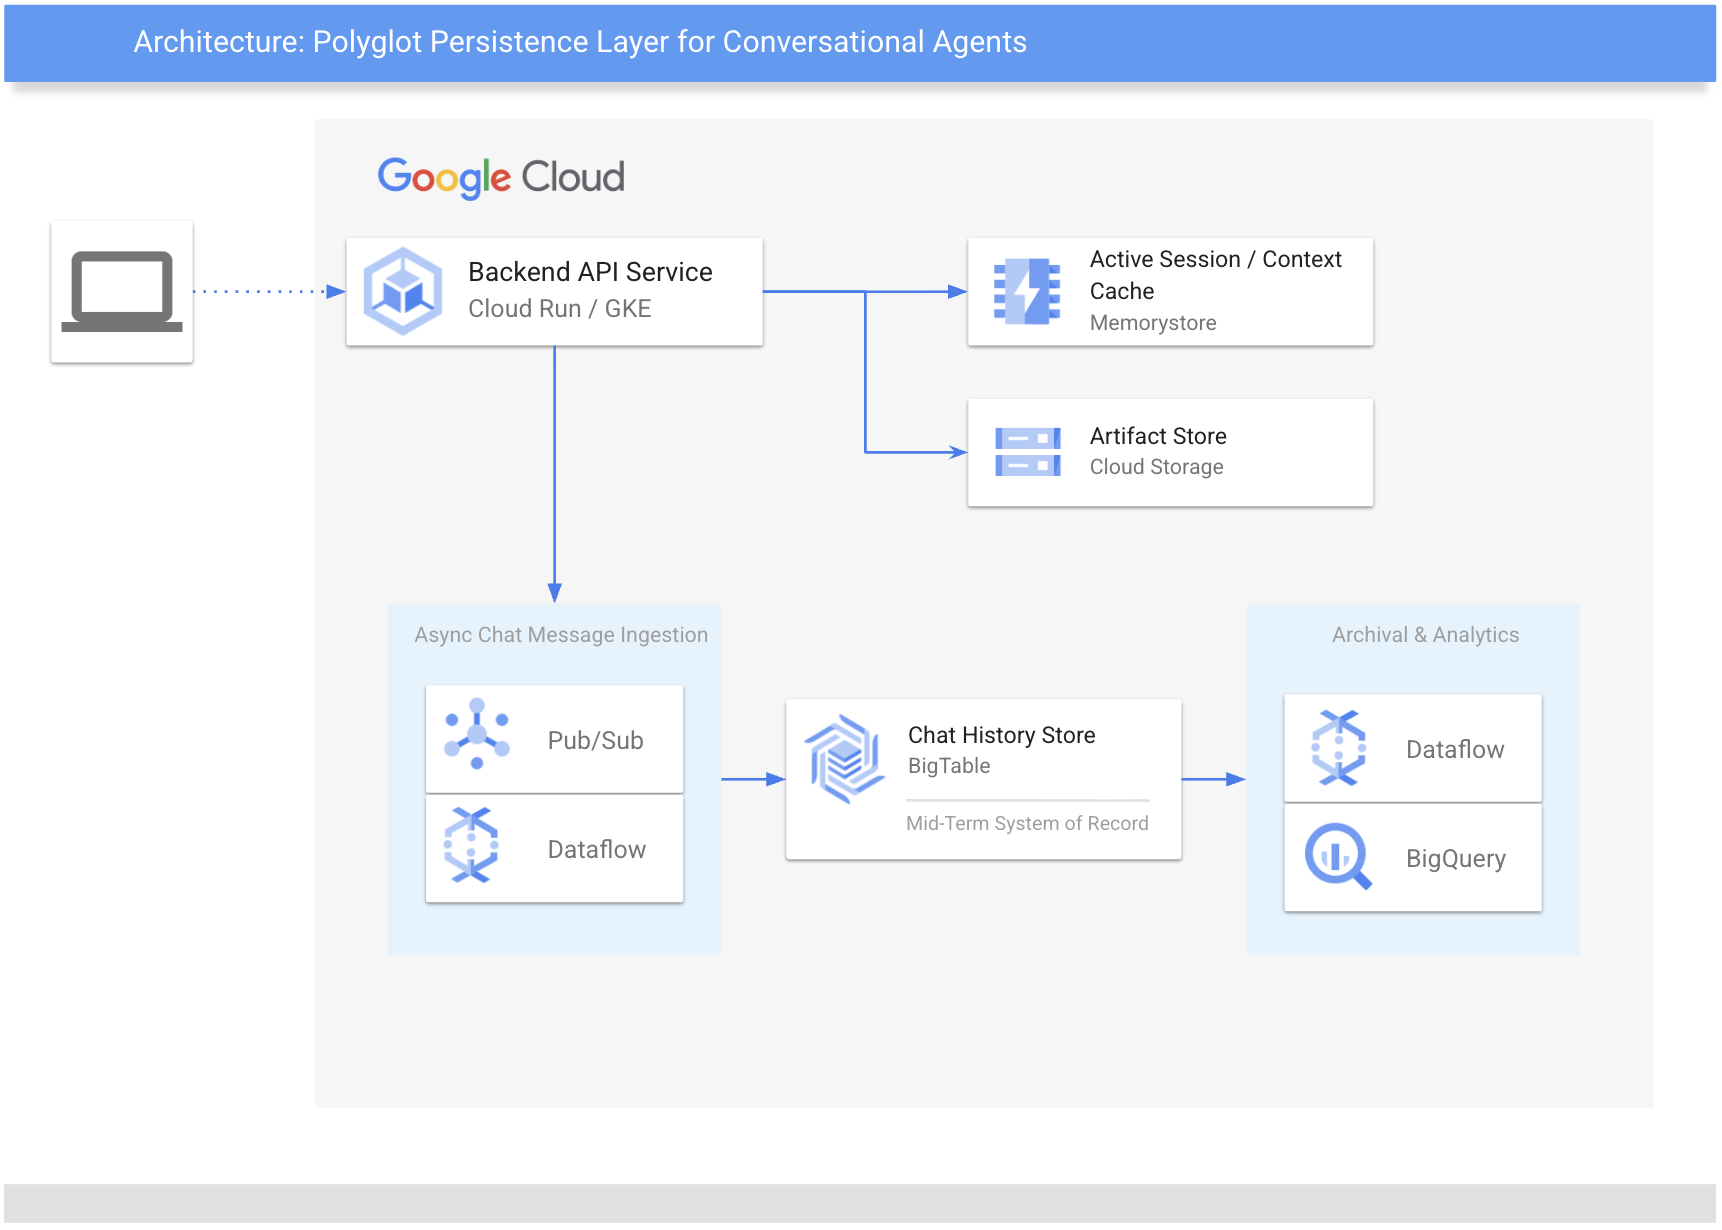Open the Chat History Store card

(x=983, y=779)
